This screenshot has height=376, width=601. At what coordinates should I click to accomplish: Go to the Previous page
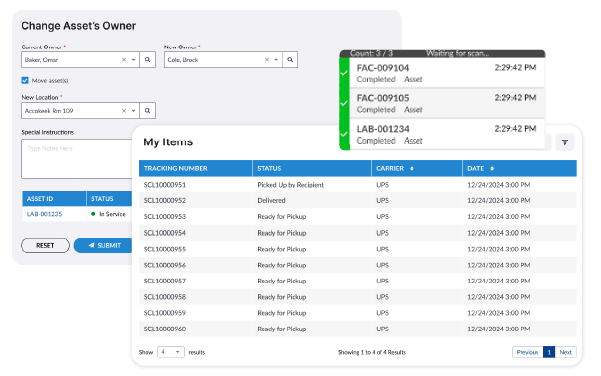527,352
